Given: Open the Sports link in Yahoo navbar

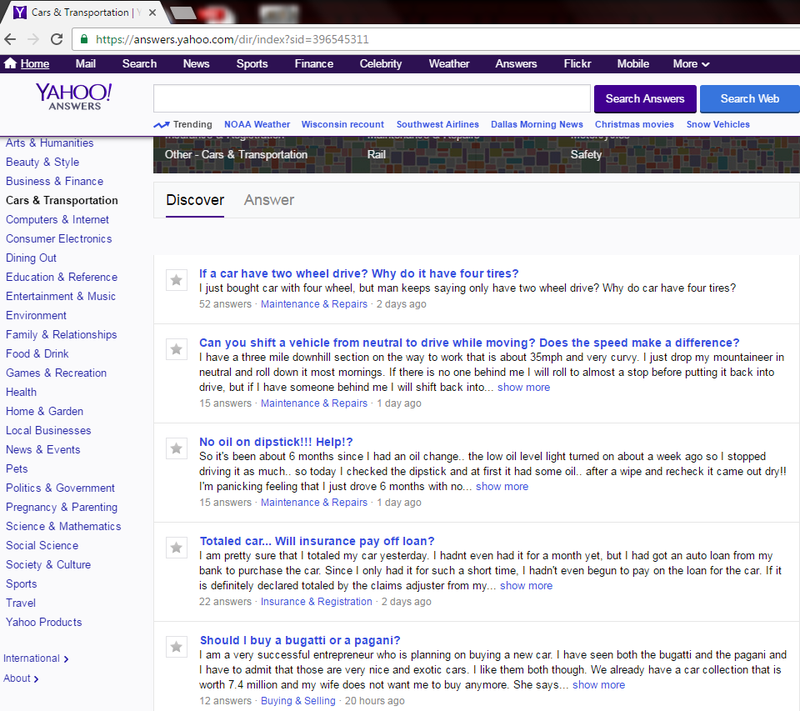Looking at the screenshot, I should [252, 64].
